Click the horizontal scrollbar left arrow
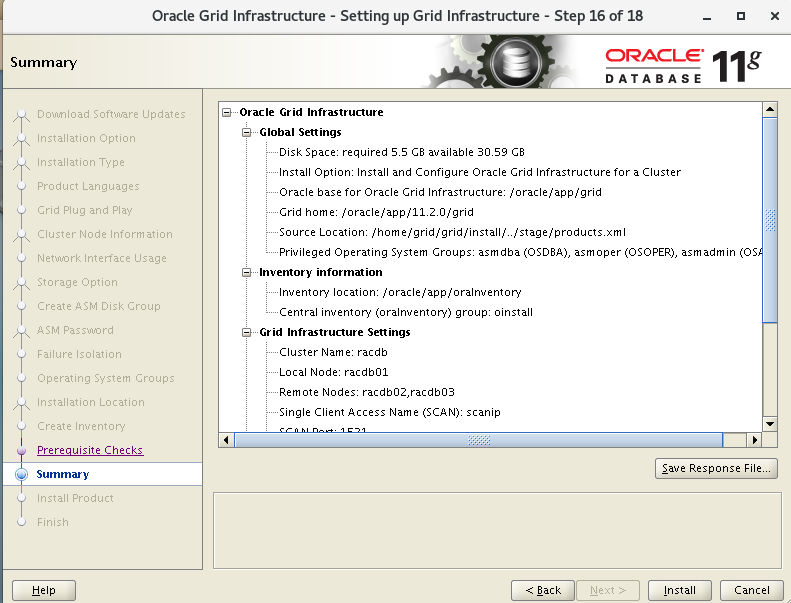 tap(226, 440)
